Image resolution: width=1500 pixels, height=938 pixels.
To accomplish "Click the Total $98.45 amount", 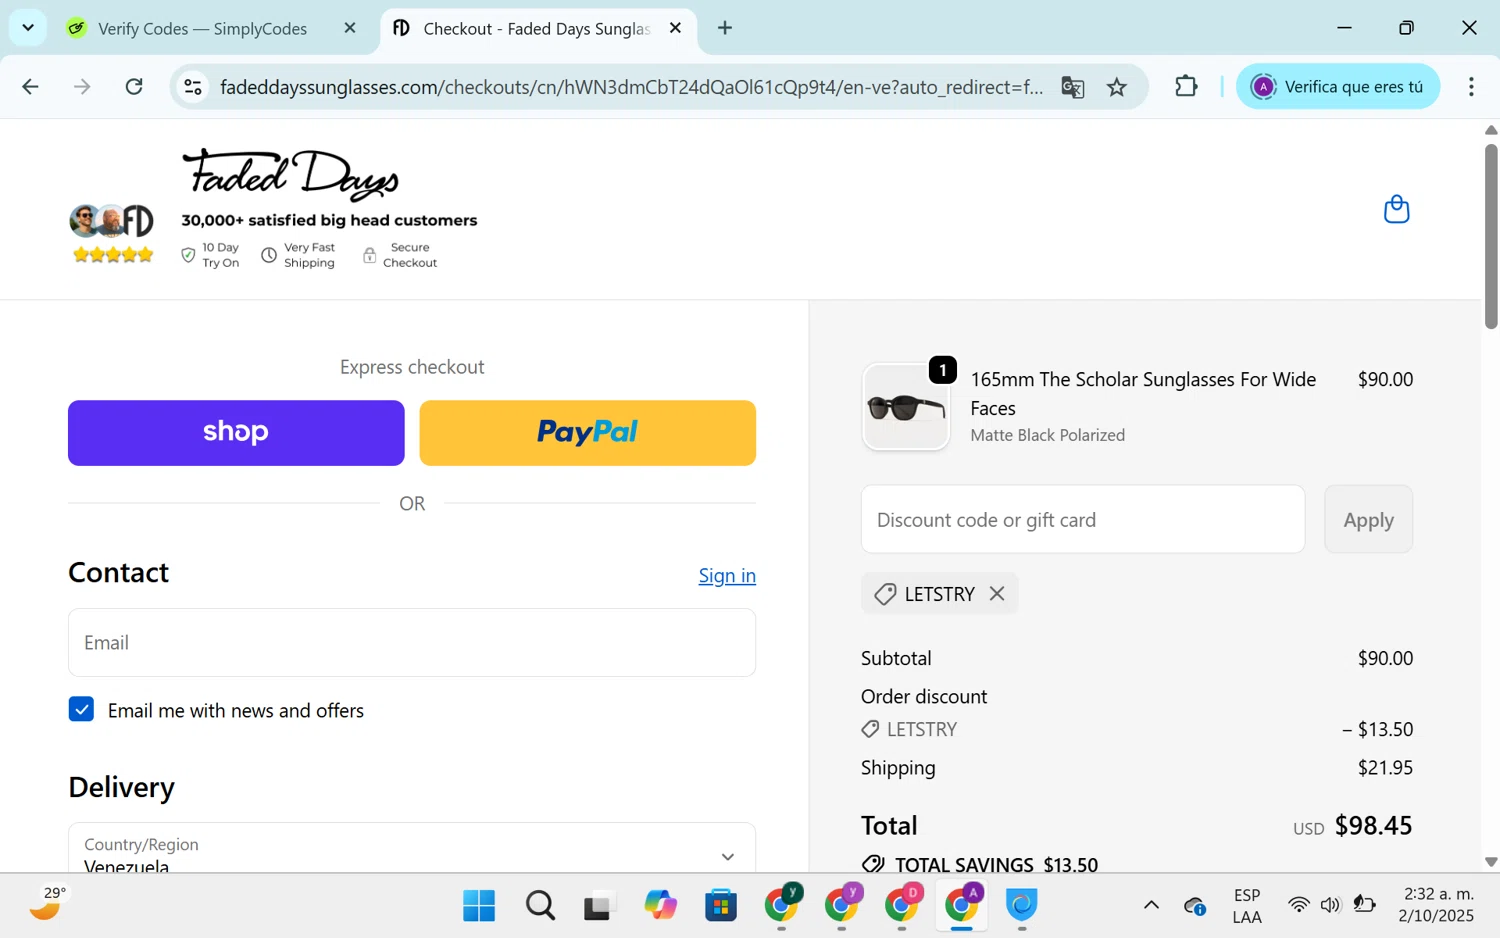I will (1373, 825).
